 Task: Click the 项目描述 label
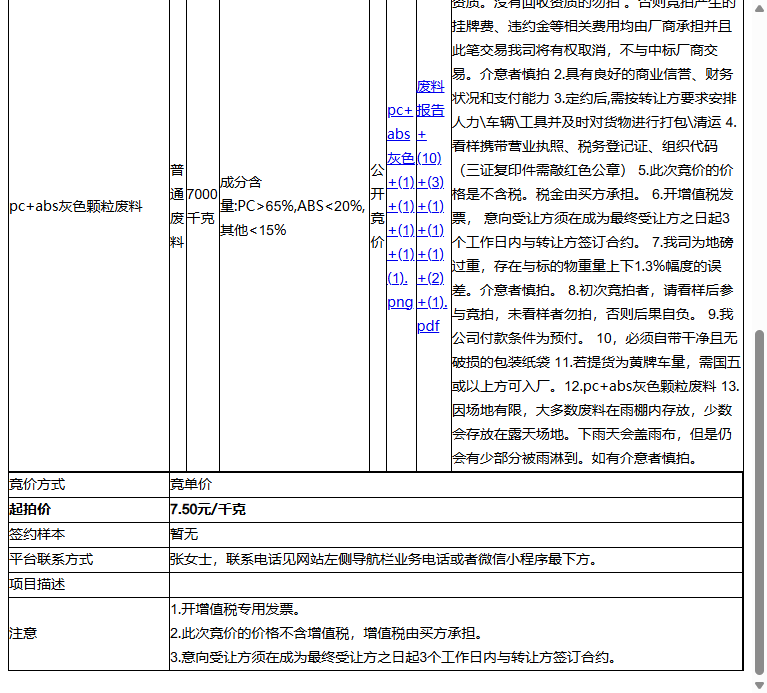tap(37, 584)
